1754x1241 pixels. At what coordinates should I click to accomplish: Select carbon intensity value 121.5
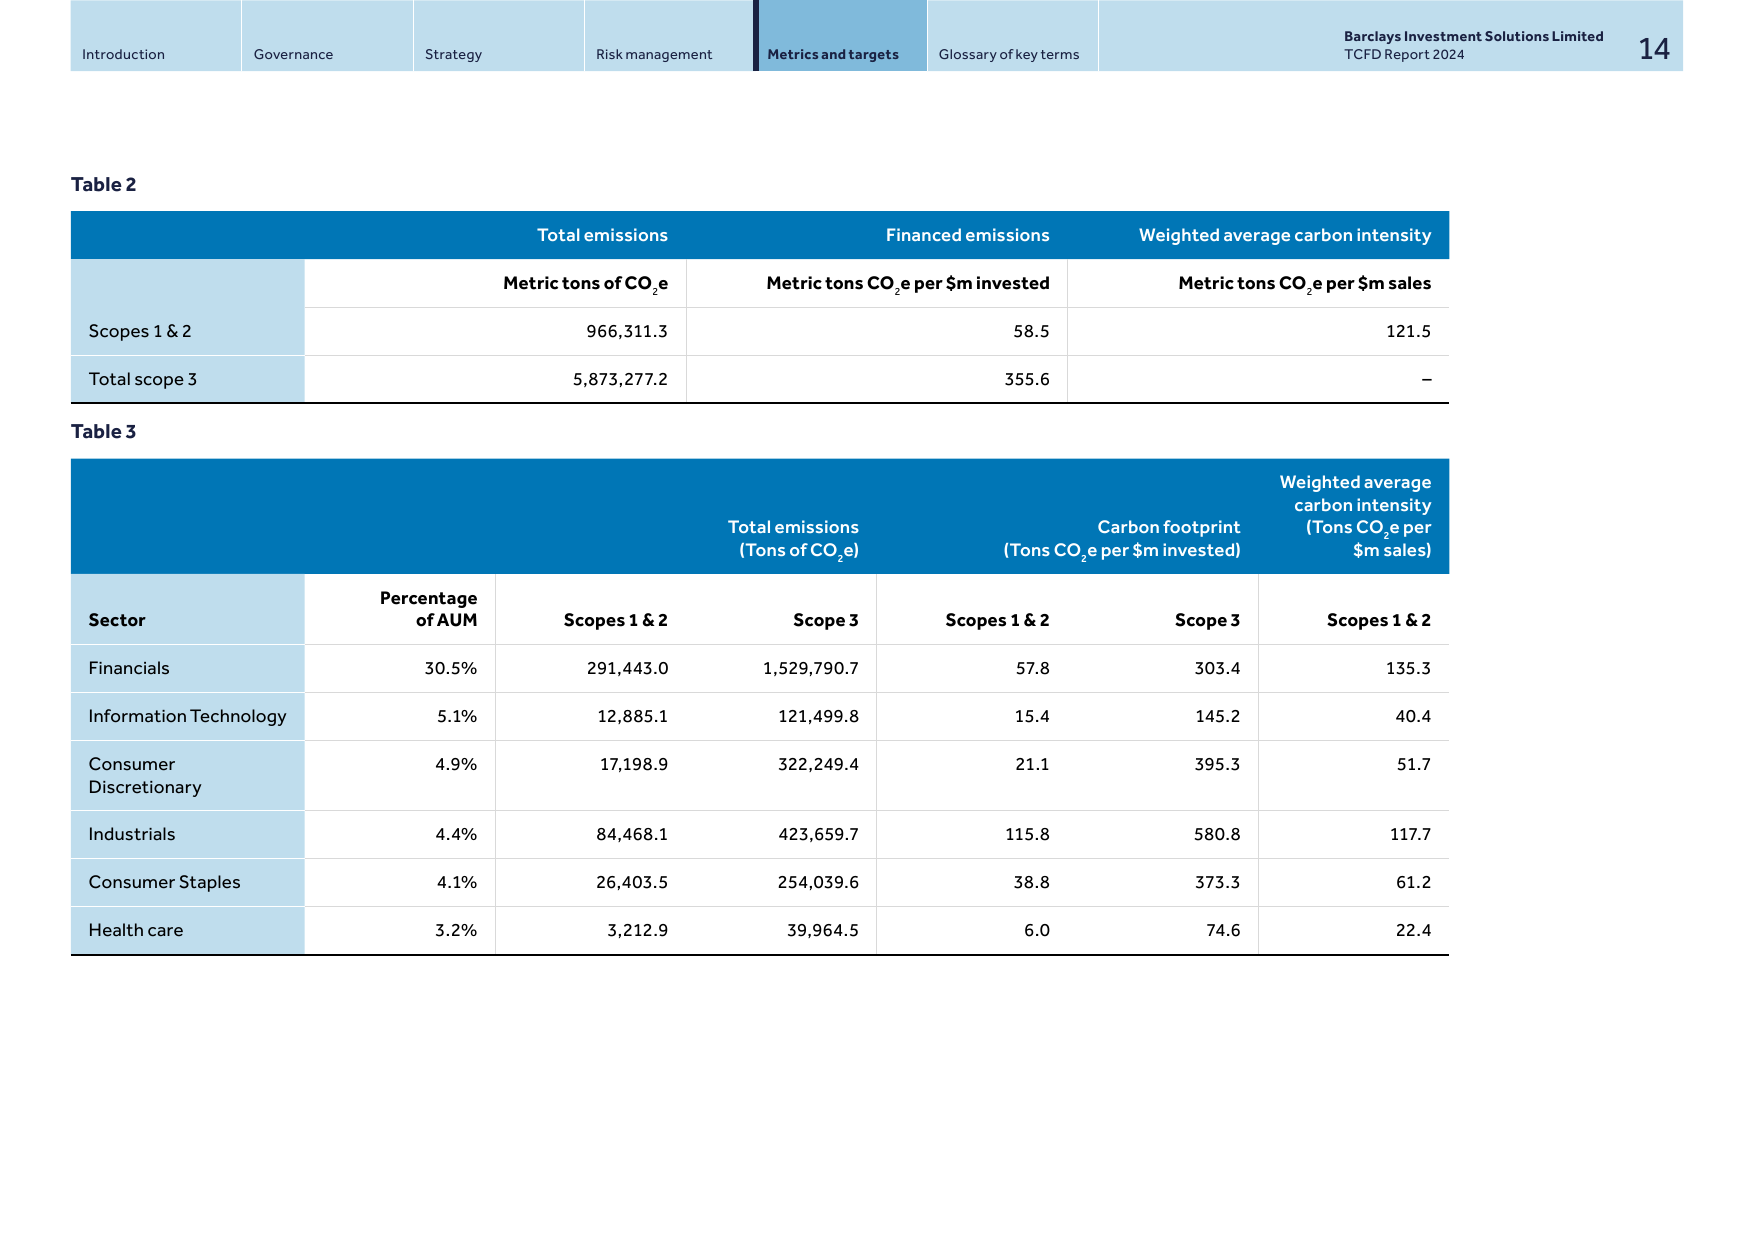[x=1408, y=331]
